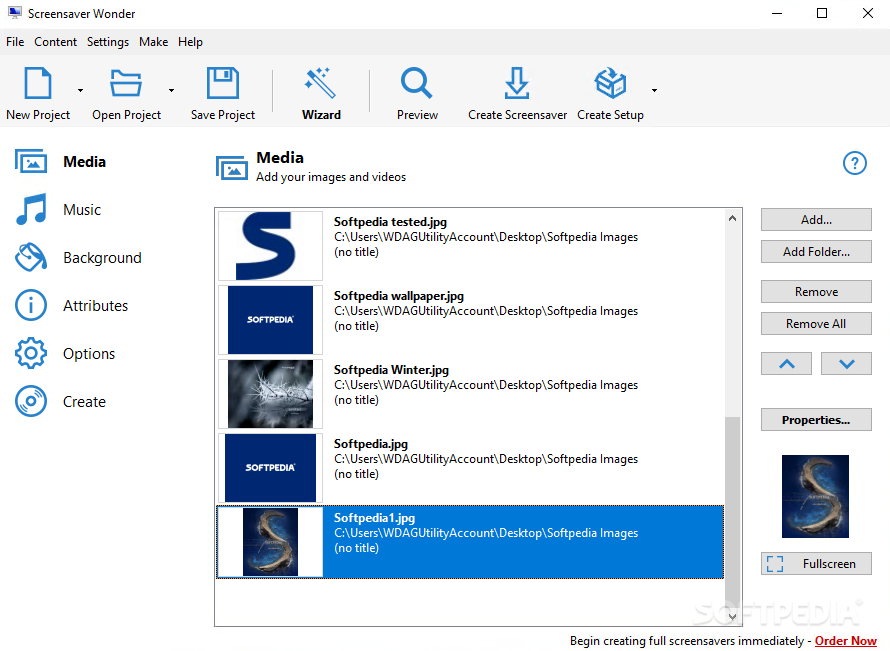Screen dimensions: 890x651
Task: Open the Help menu
Action: [190, 42]
